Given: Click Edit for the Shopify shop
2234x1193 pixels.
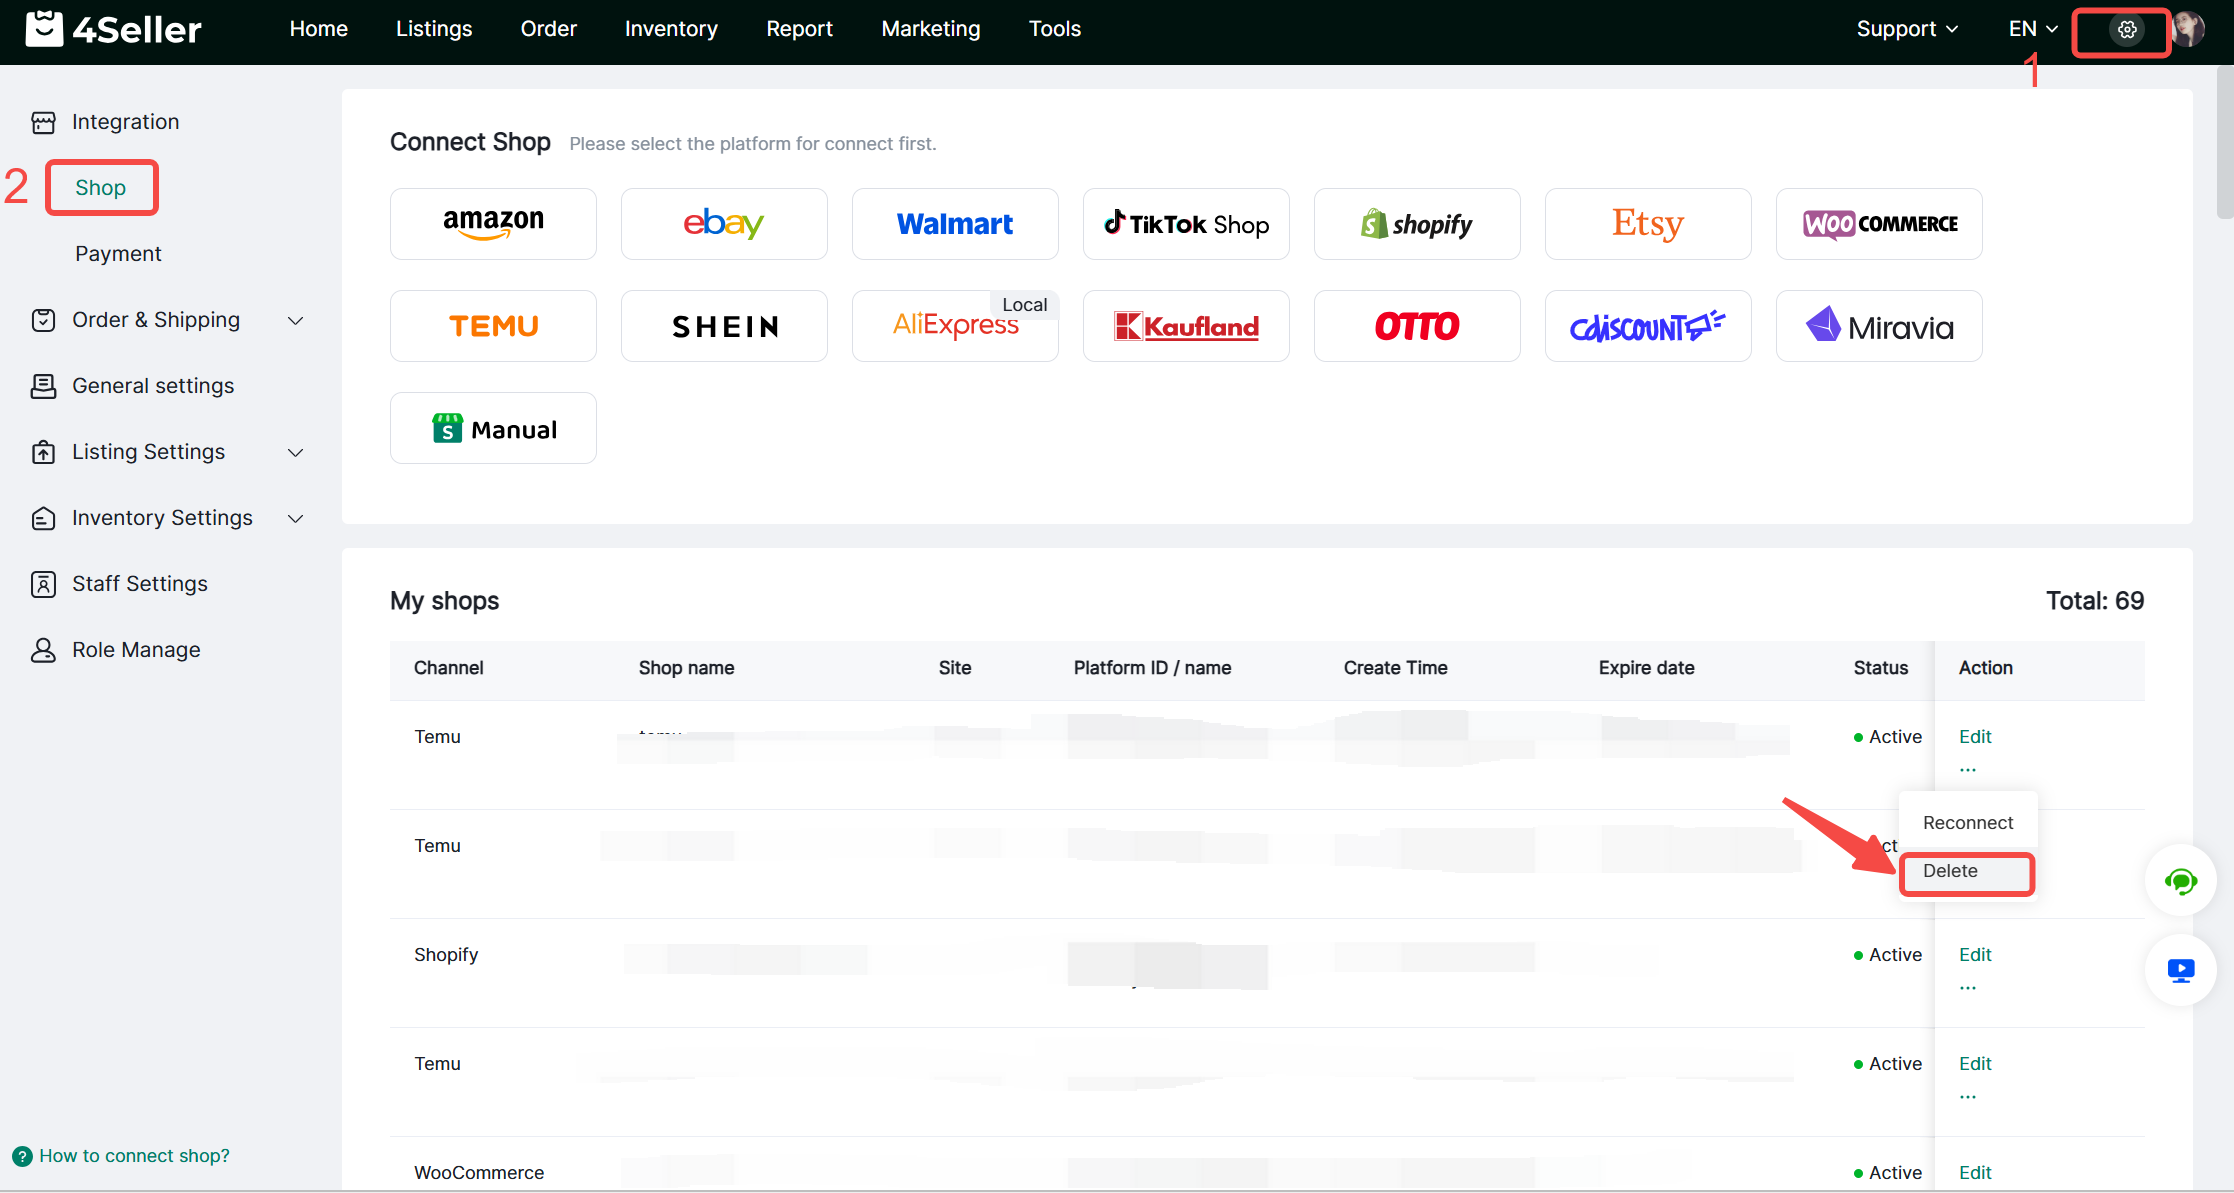Looking at the screenshot, I should pos(1974,955).
